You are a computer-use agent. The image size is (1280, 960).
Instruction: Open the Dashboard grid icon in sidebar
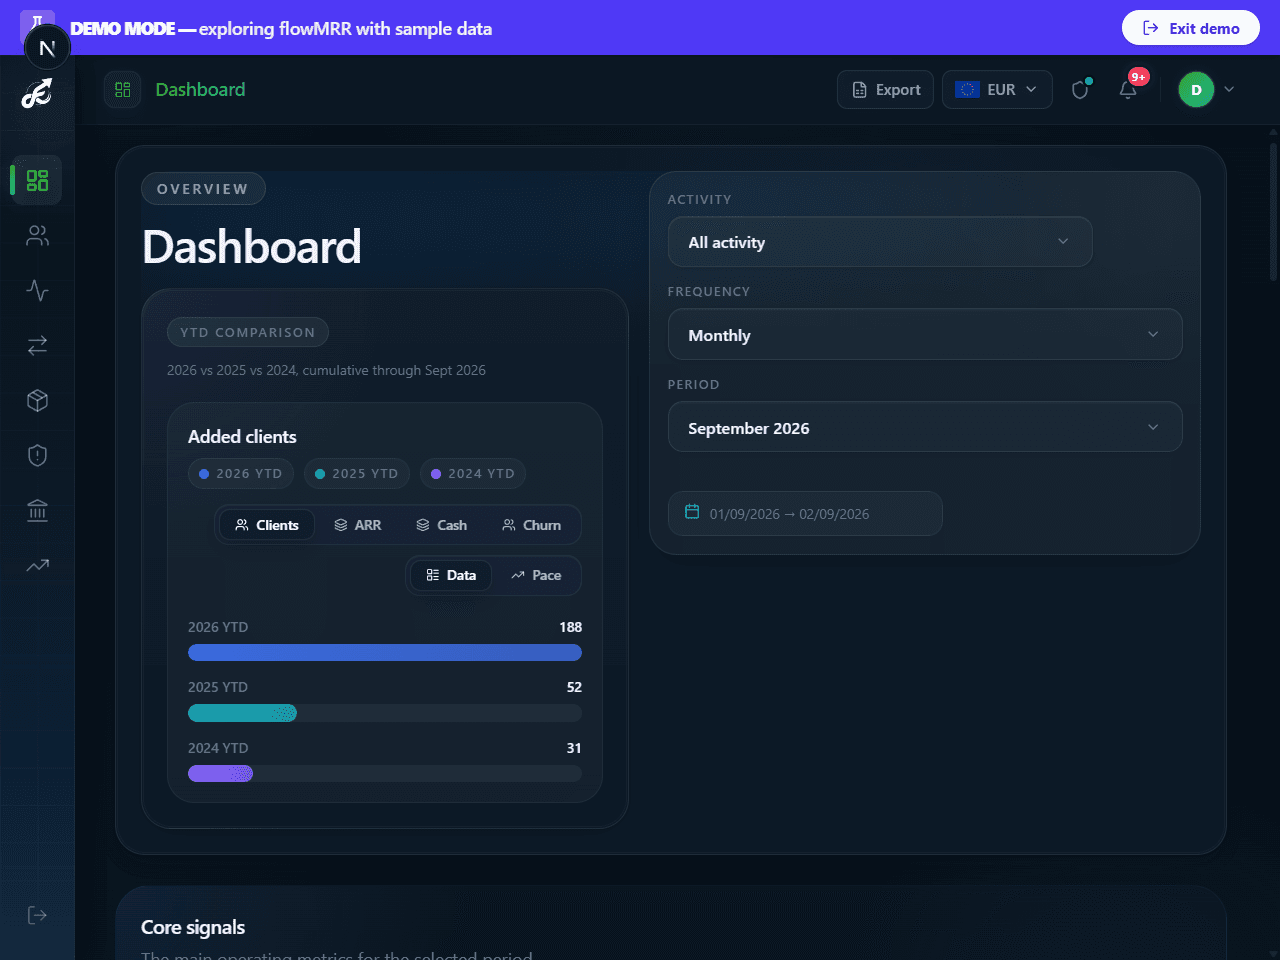point(37,180)
